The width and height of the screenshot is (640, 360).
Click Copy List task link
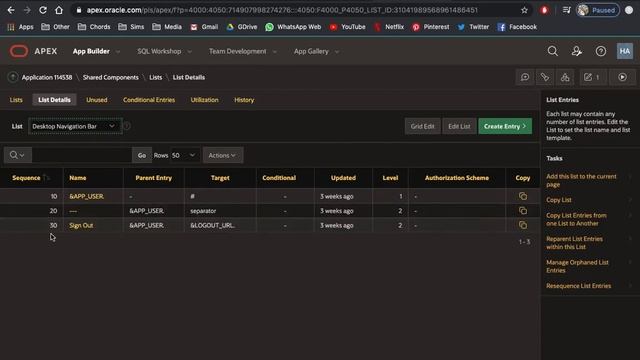[559, 200]
